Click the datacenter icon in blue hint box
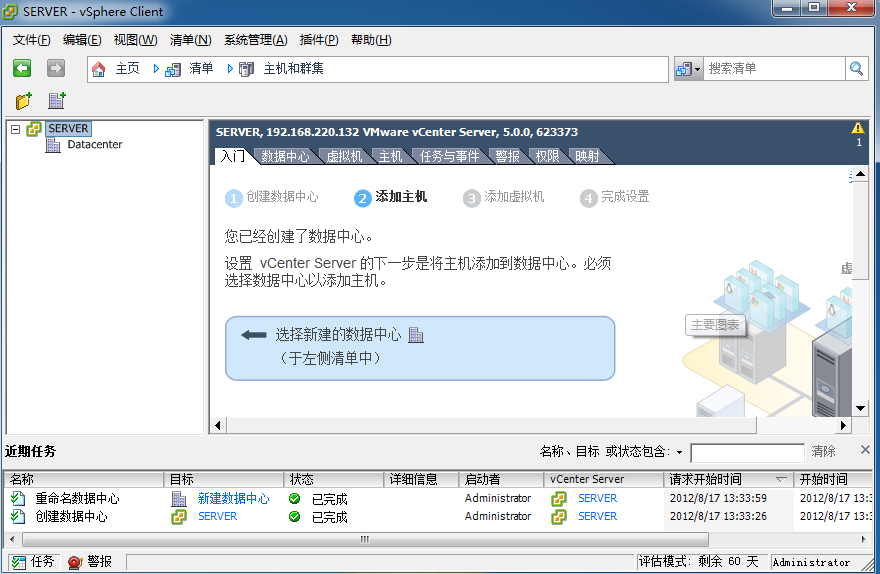Image resolution: width=880 pixels, height=574 pixels. tap(416, 335)
